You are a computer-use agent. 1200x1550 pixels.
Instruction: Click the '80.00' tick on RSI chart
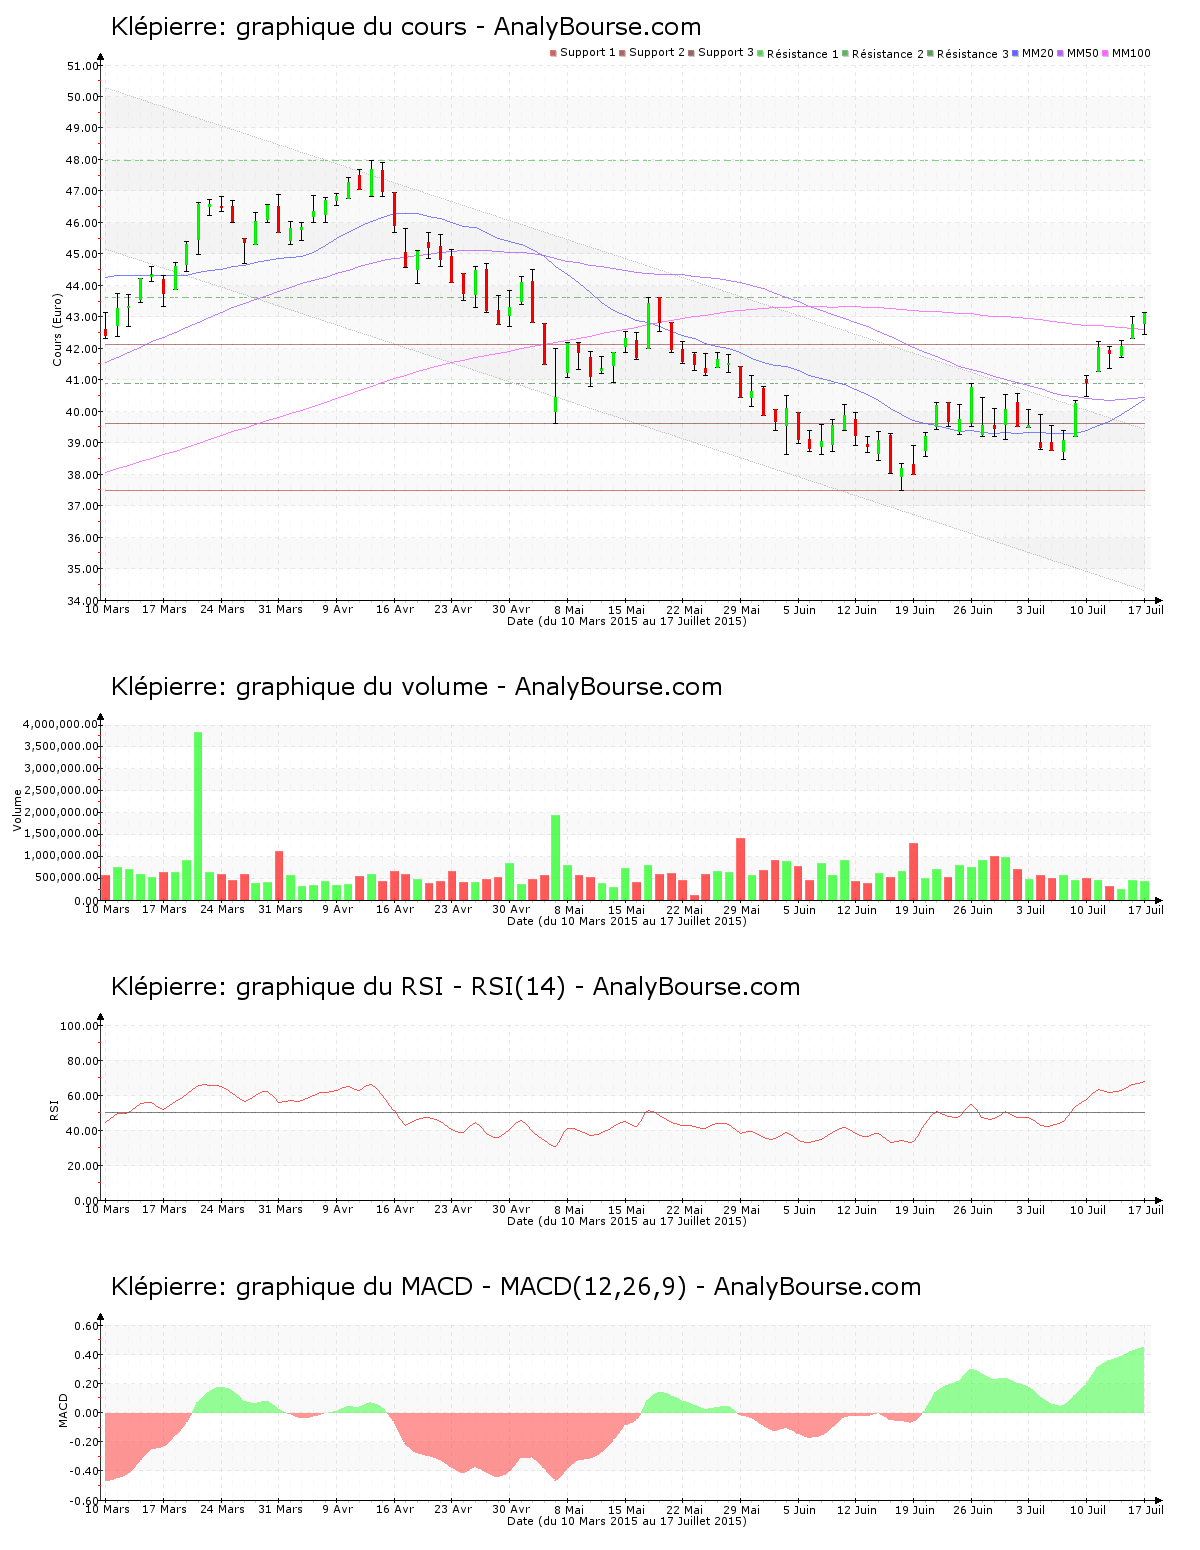82,1061
